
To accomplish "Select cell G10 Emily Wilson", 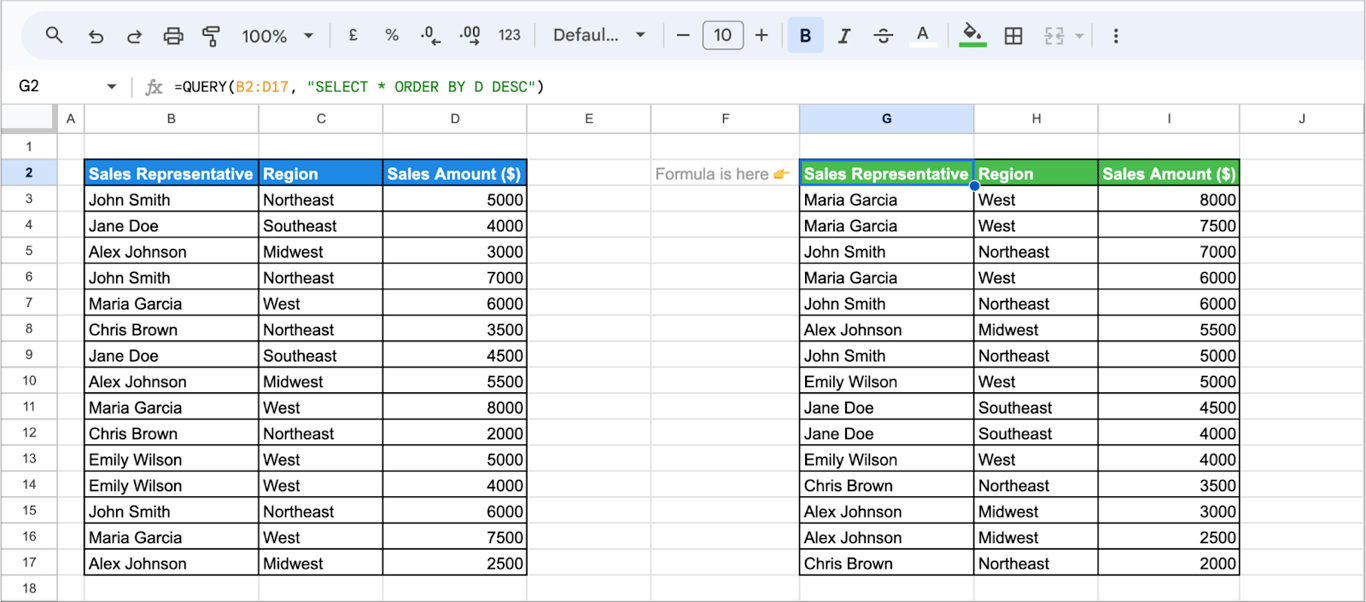I will click(887, 381).
